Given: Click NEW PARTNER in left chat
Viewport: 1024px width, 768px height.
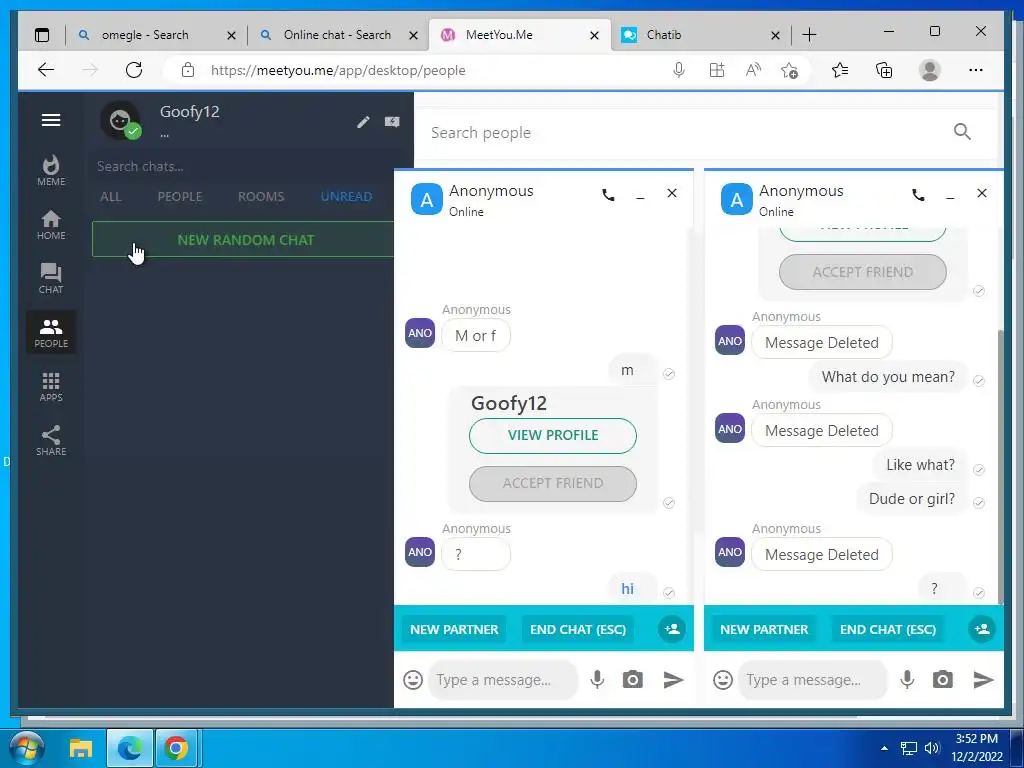Looking at the screenshot, I should [x=454, y=630].
